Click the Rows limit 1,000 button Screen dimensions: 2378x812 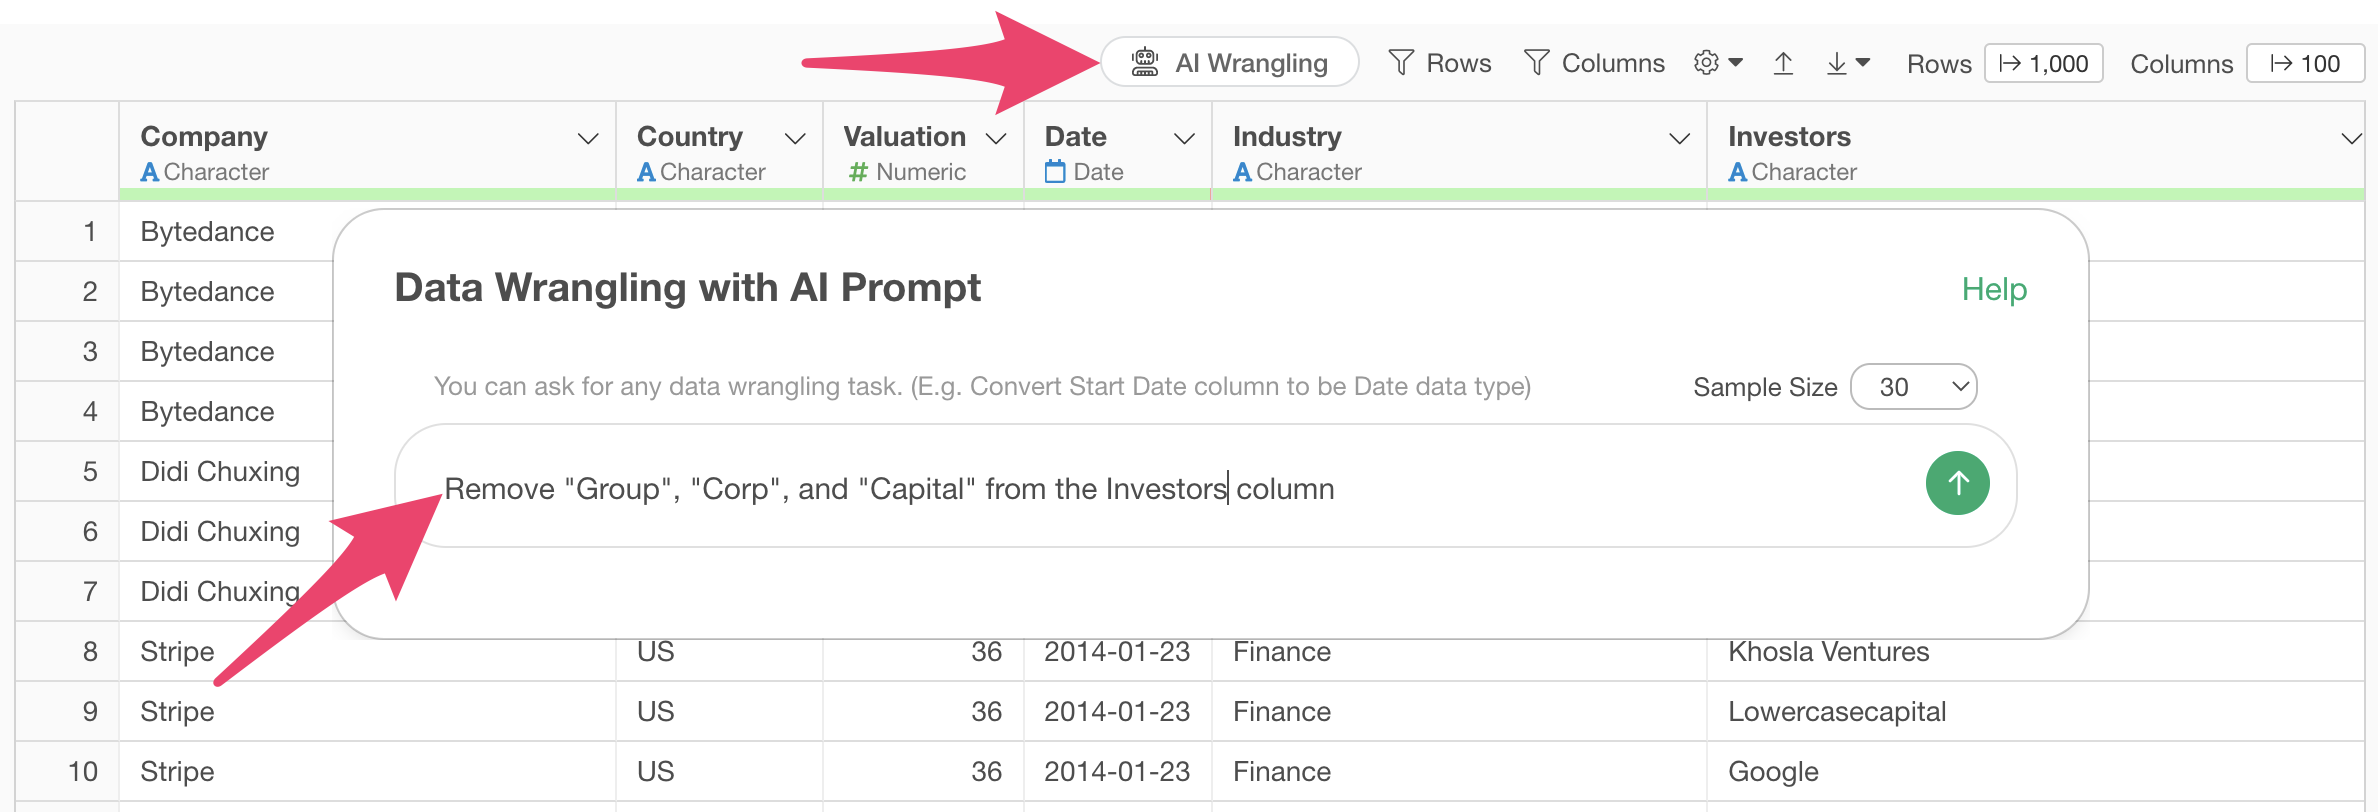(x=2043, y=63)
